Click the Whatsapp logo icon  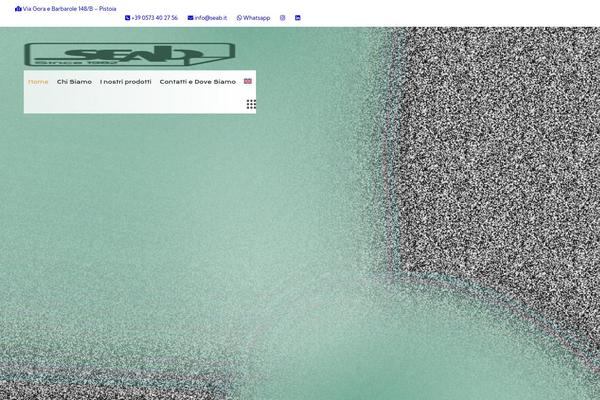pyautogui.click(x=239, y=18)
